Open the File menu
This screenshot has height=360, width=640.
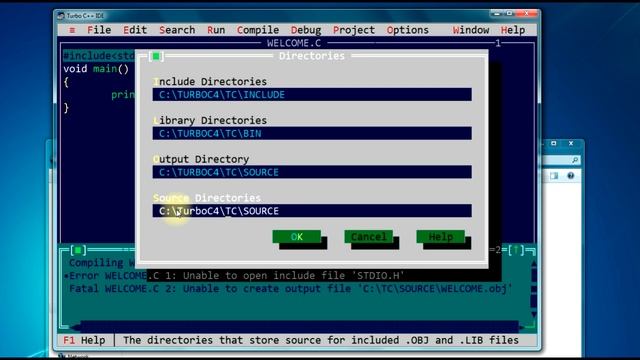coord(99,30)
